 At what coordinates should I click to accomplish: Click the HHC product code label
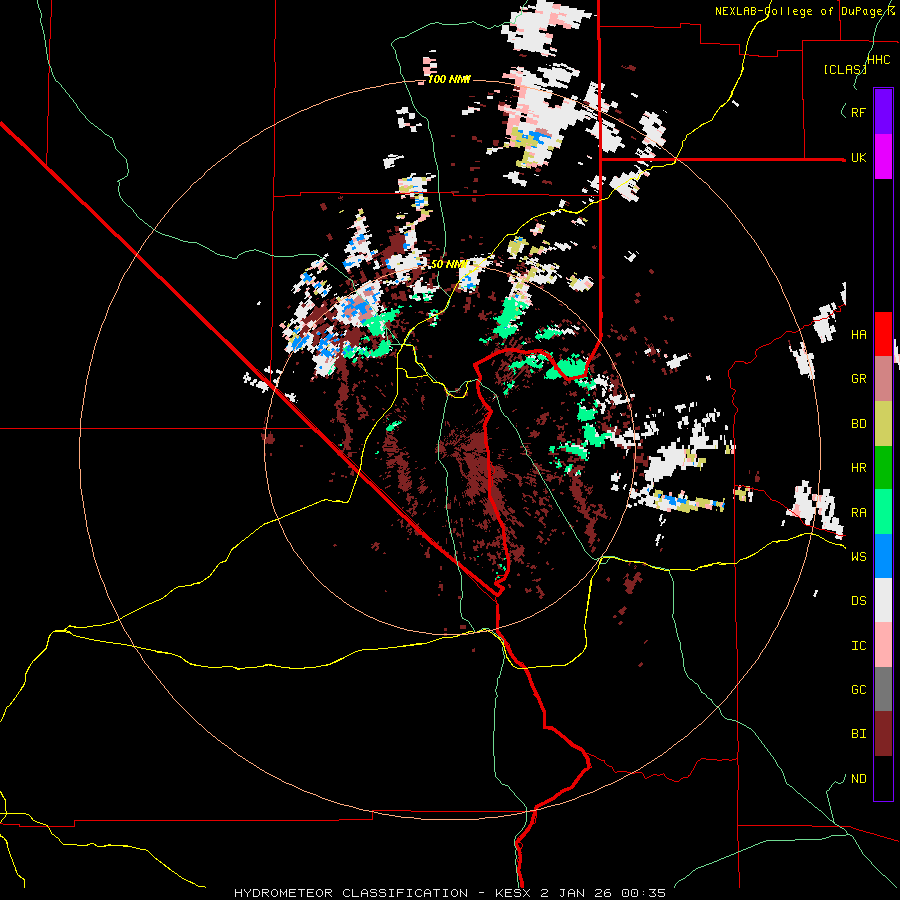click(x=878, y=60)
